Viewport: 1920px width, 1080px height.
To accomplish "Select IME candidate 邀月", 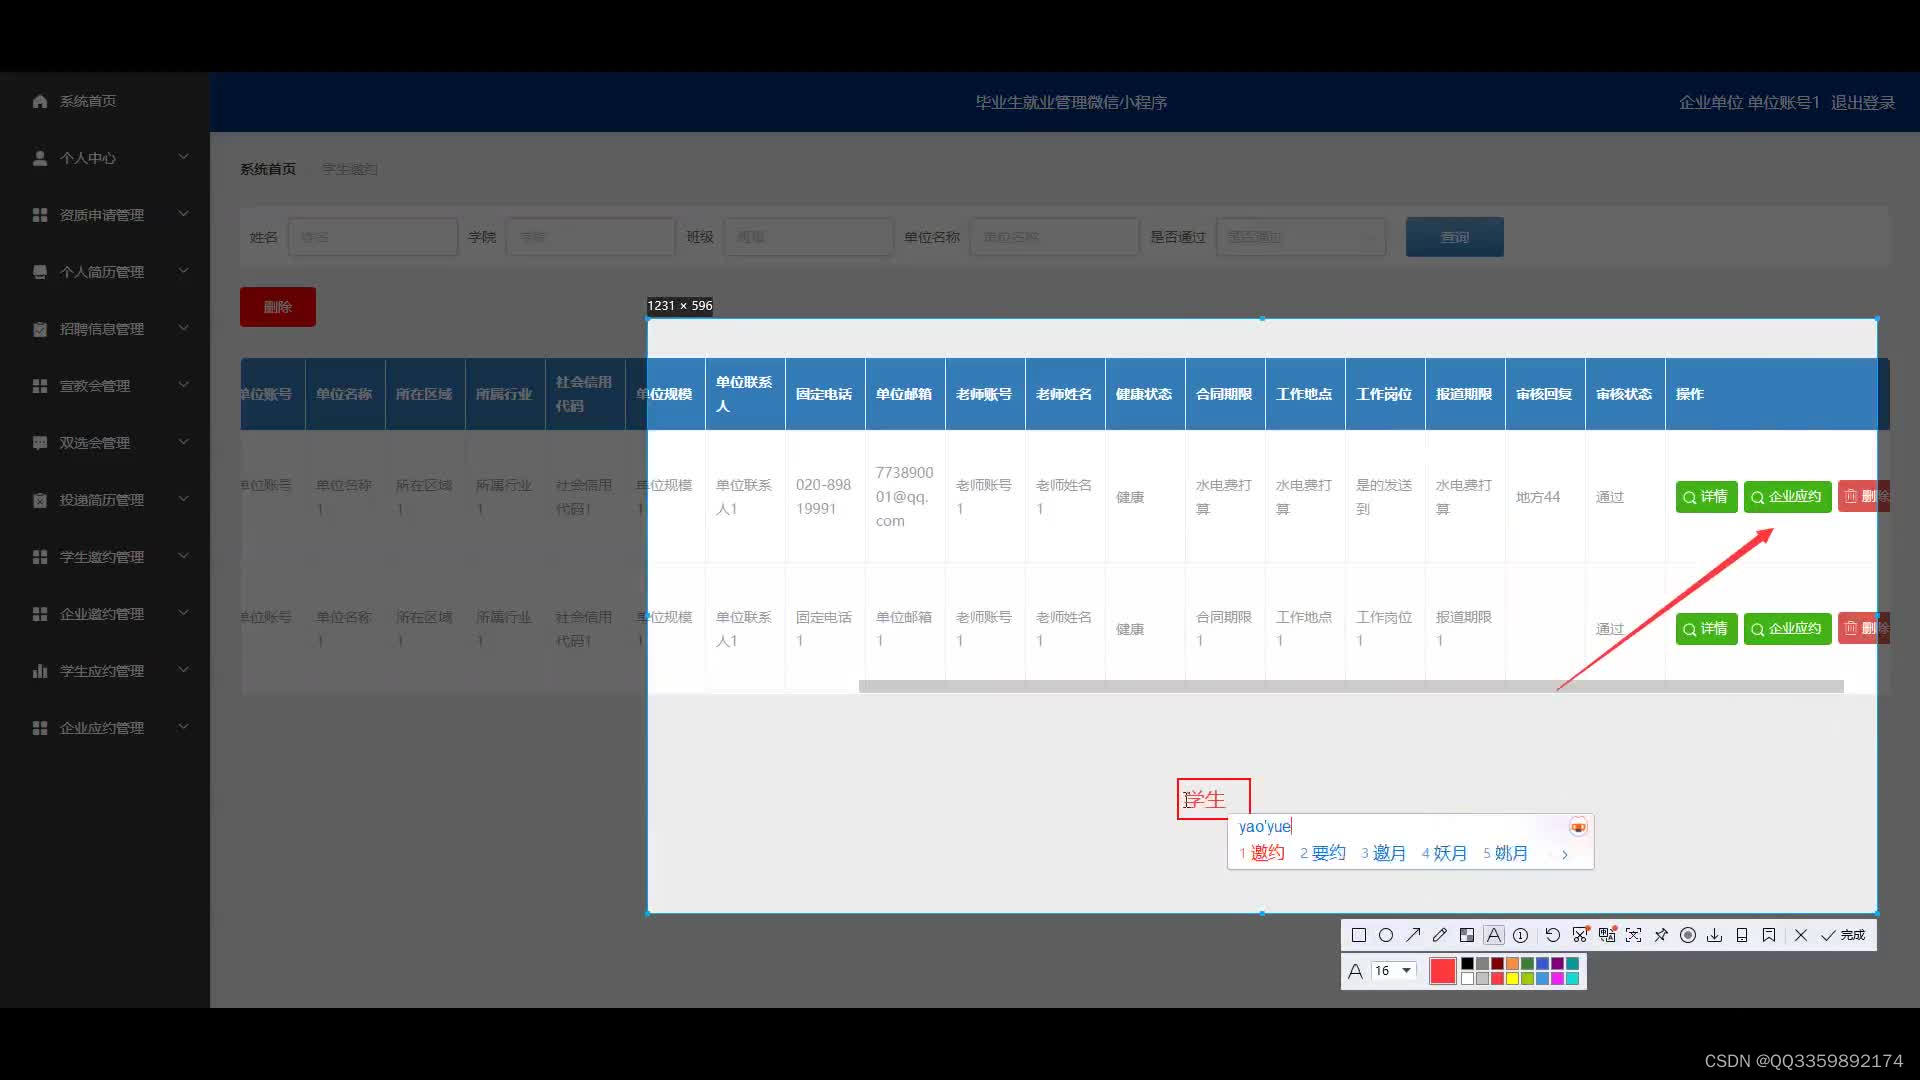I will [x=1384, y=853].
